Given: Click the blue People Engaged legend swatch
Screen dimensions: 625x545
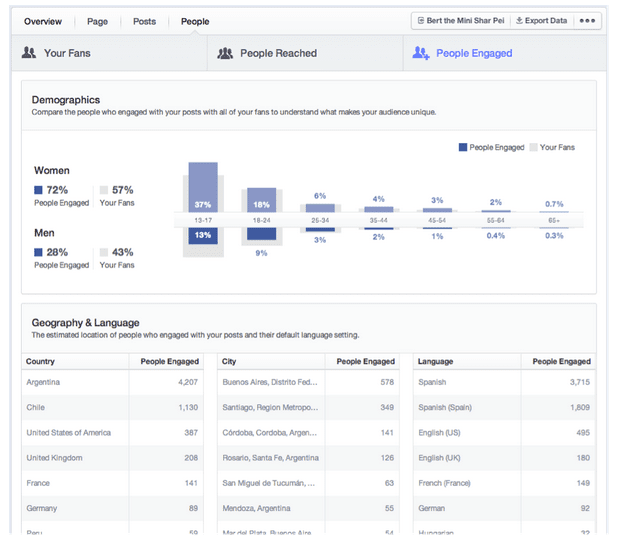Looking at the screenshot, I should pyautogui.click(x=463, y=147).
